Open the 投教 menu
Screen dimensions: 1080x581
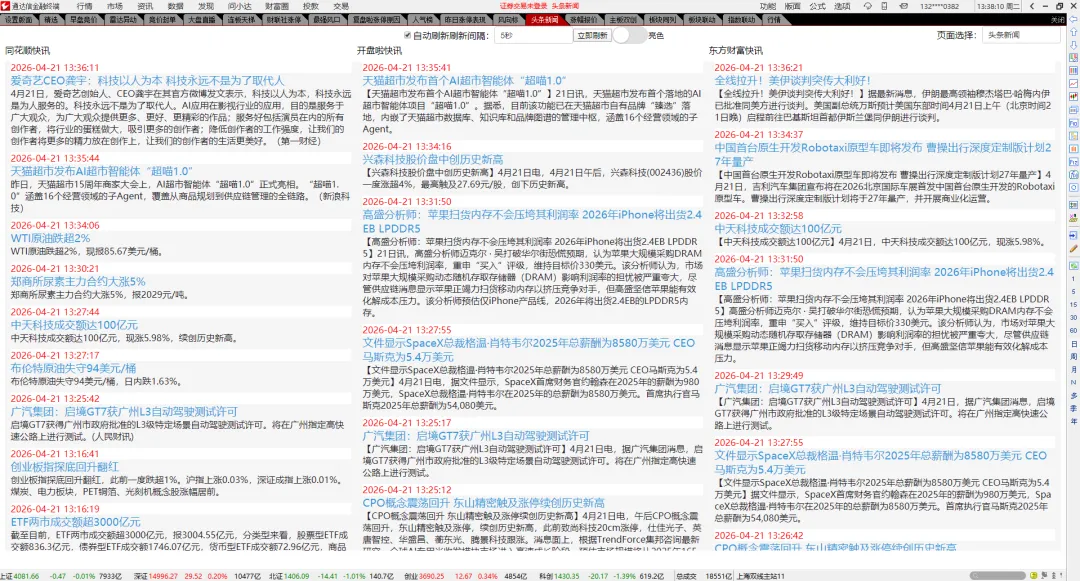click(311, 6)
